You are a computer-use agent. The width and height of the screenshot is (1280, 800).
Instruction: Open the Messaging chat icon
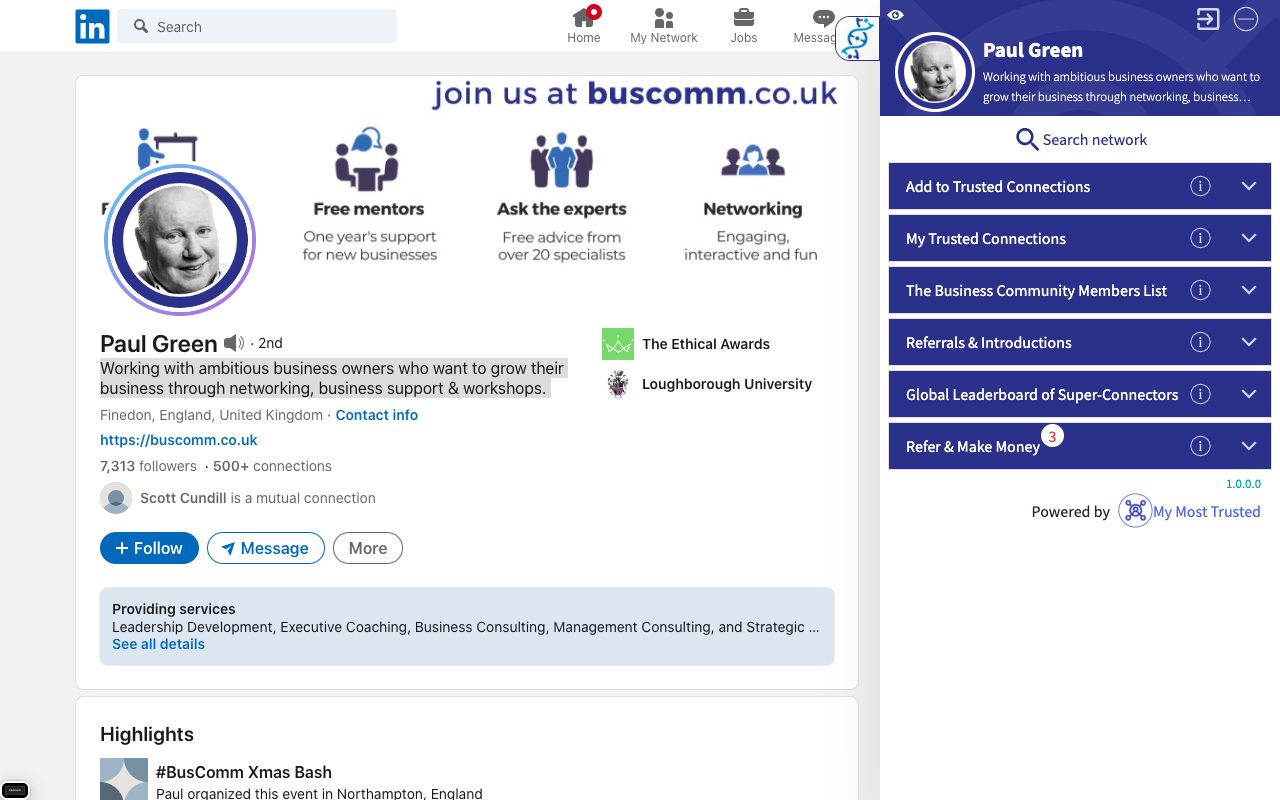pos(823,18)
